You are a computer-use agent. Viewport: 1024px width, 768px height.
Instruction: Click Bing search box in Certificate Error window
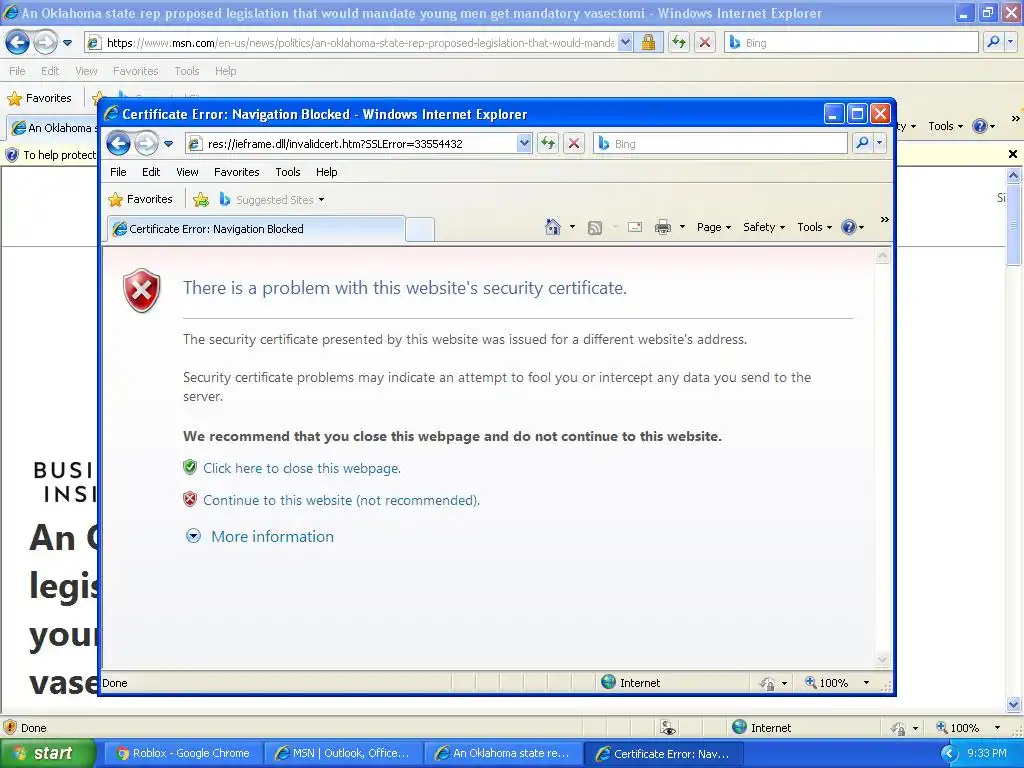pyautogui.click(x=720, y=144)
